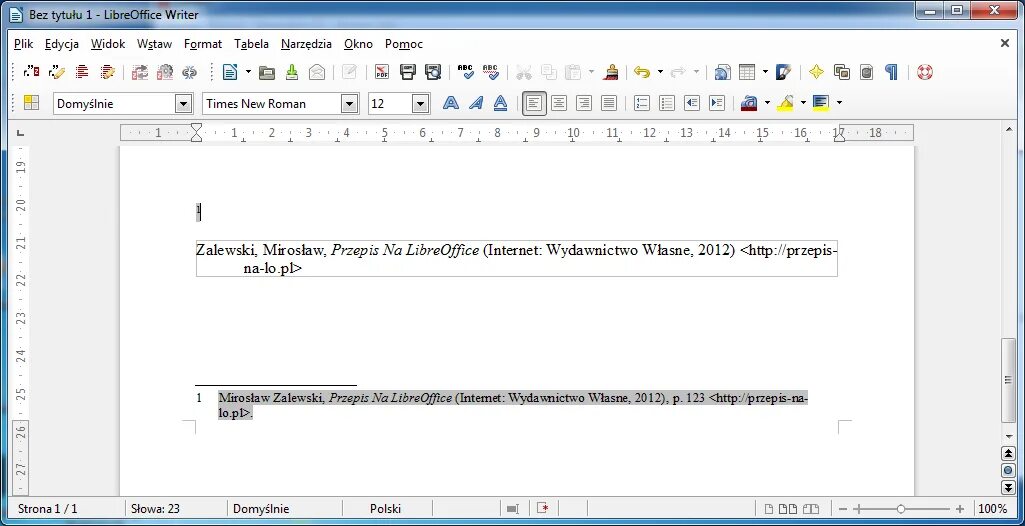Toggle automatic spell checking
1025x526 pixels.
pyautogui.click(x=490, y=72)
